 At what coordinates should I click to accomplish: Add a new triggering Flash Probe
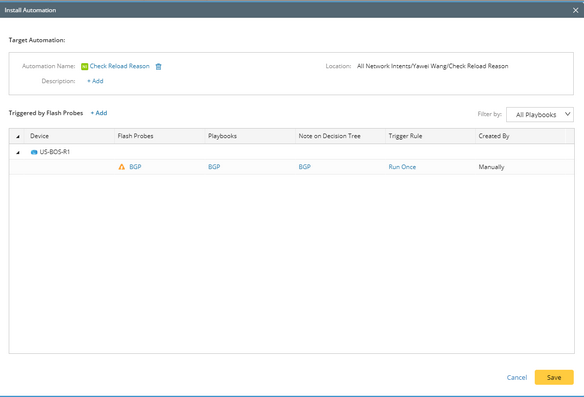pos(99,113)
